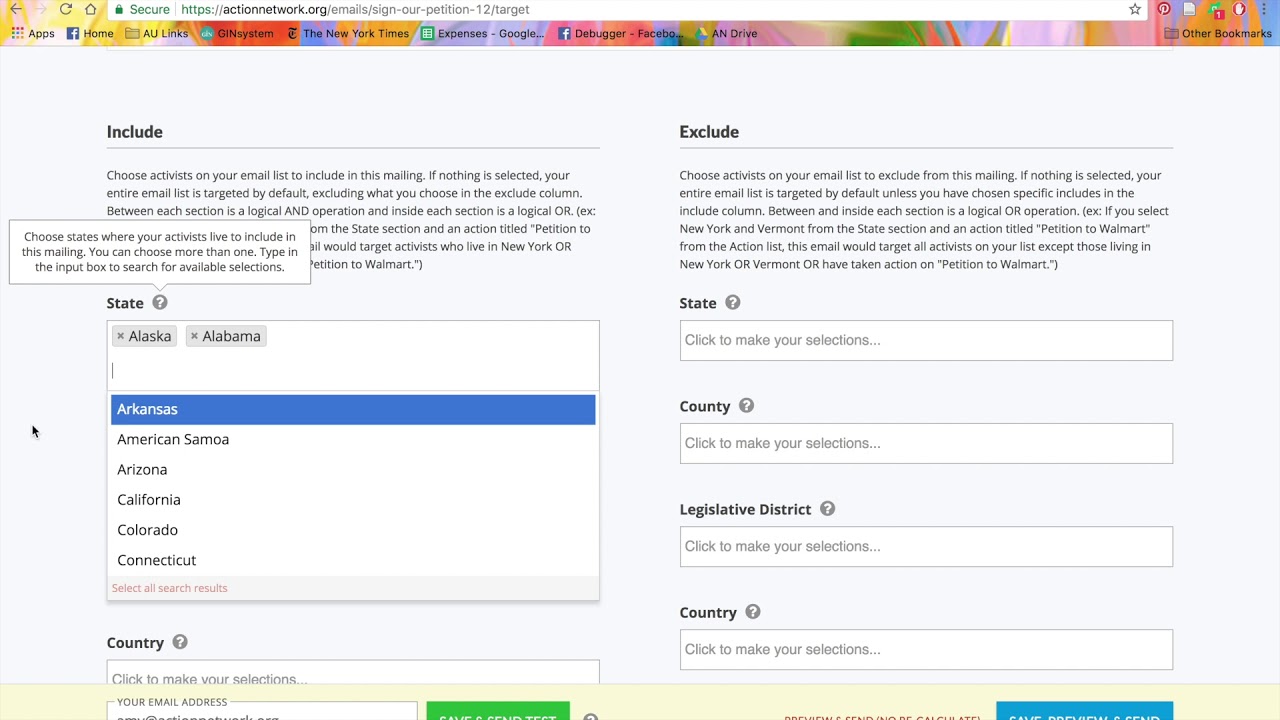Click the Your Email Address field
Image resolution: width=1280 pixels, height=720 pixels.
coord(262,712)
